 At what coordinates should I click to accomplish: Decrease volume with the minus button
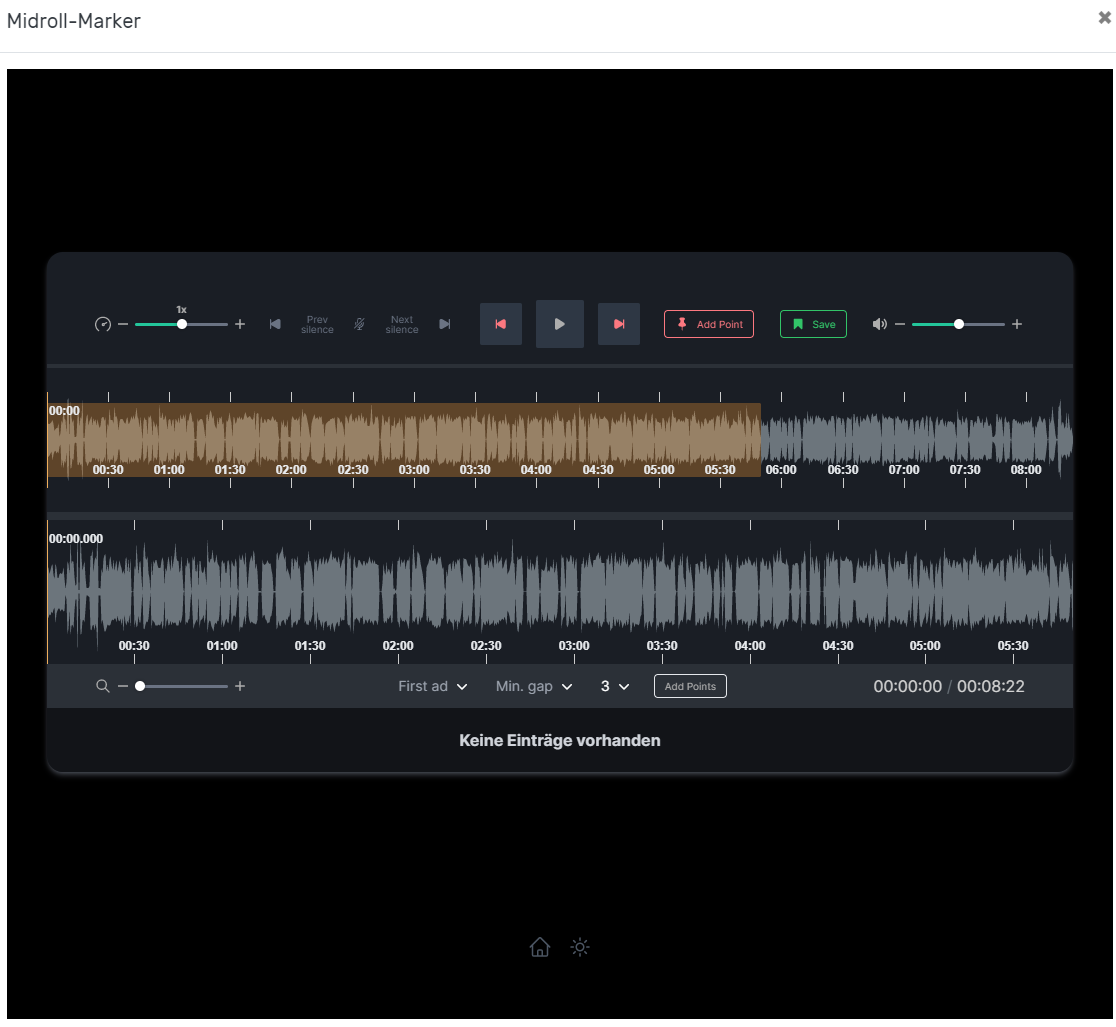[x=899, y=324]
